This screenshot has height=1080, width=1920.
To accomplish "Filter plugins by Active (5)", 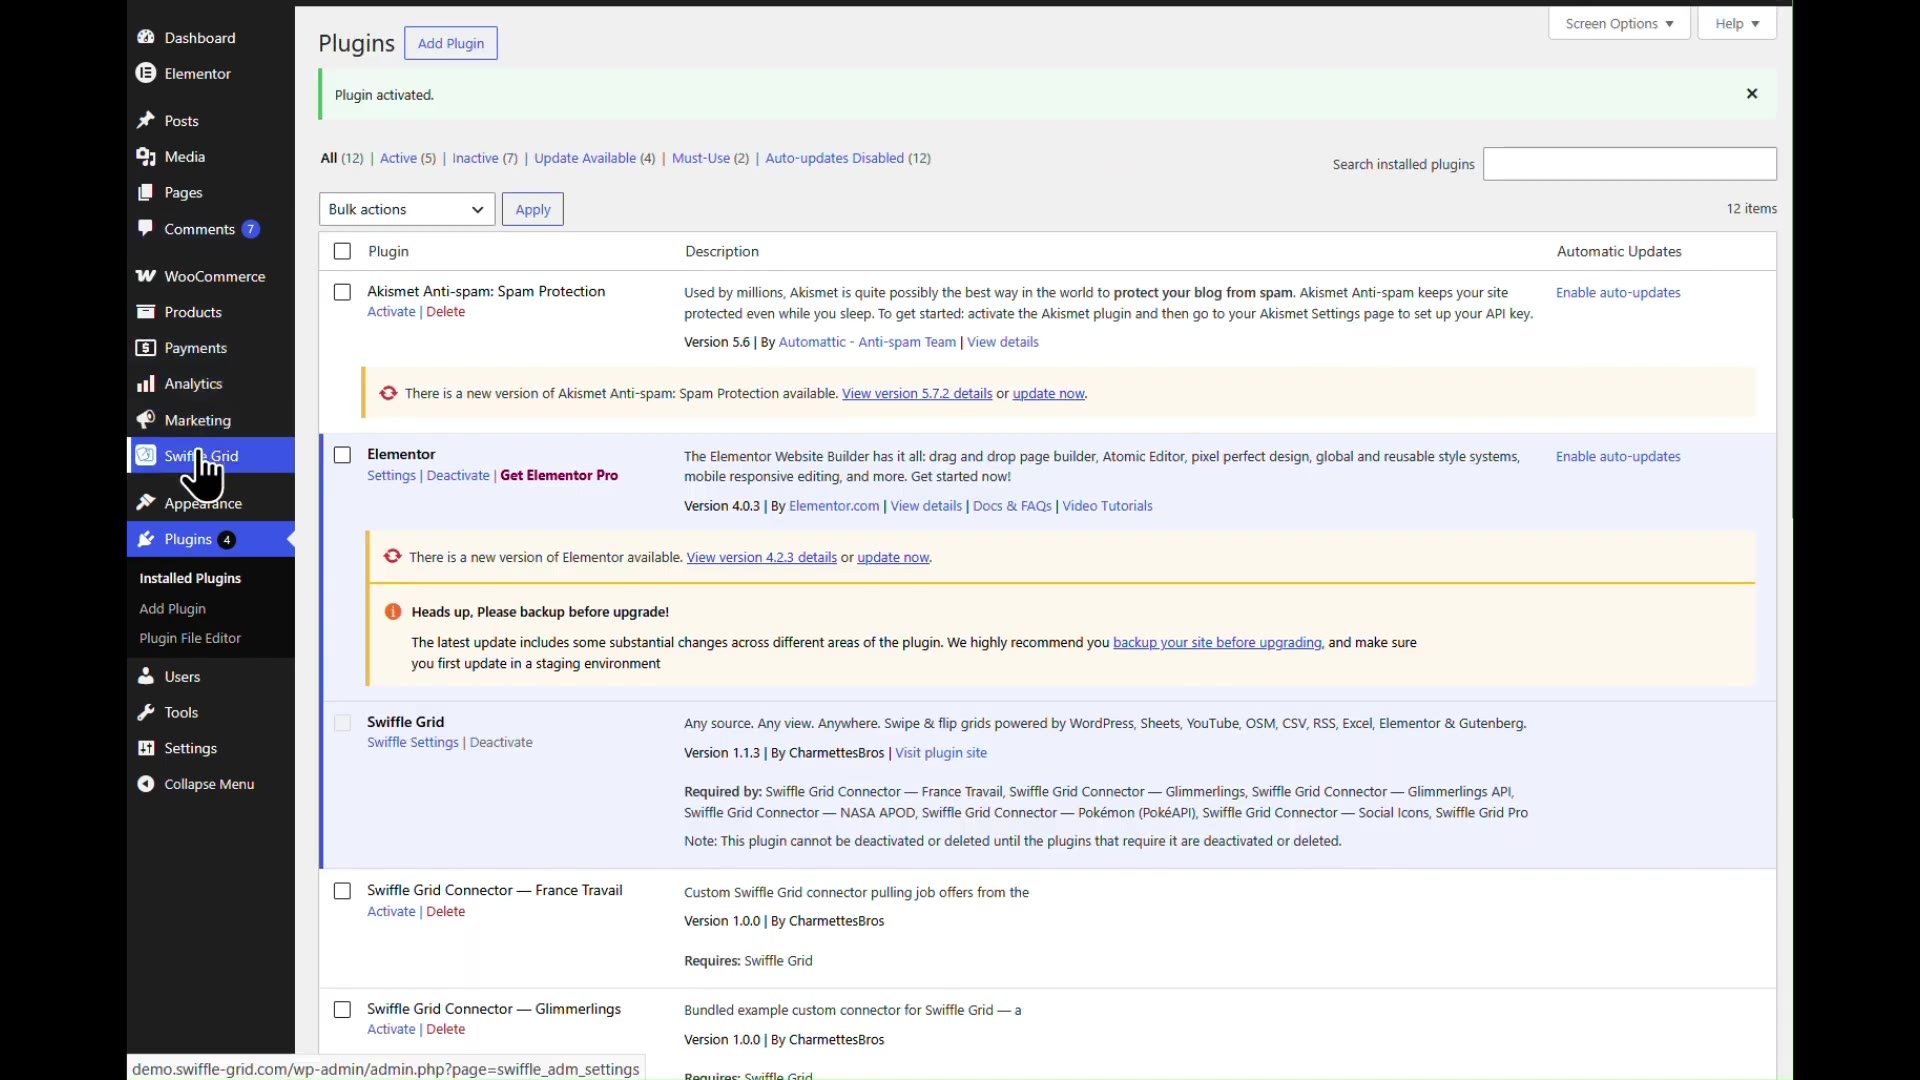I will (408, 158).
